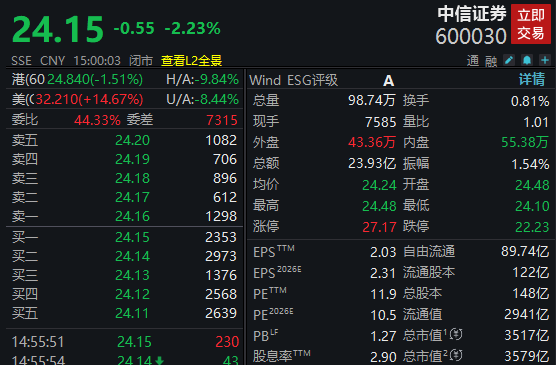Select the Hong Kong listing quote row
This screenshot has width=556, height=365.
pyautogui.click(x=125, y=79)
